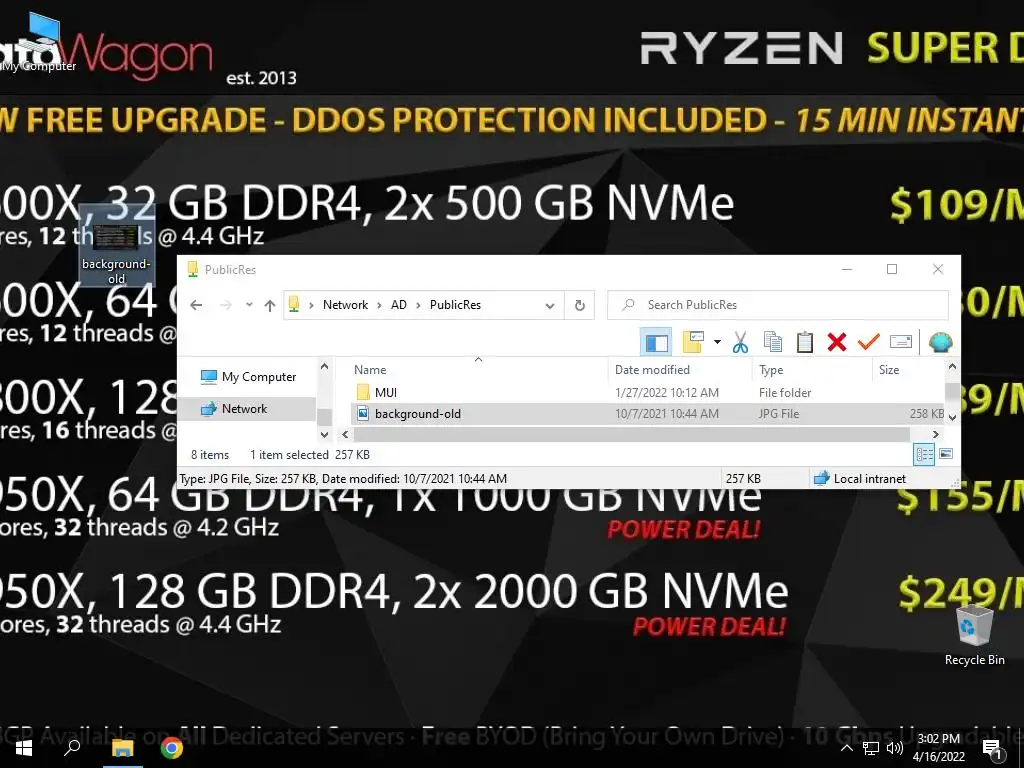Click file list scroll down arrow
The width and height of the screenshot is (1024, 768).
pyautogui.click(x=952, y=417)
